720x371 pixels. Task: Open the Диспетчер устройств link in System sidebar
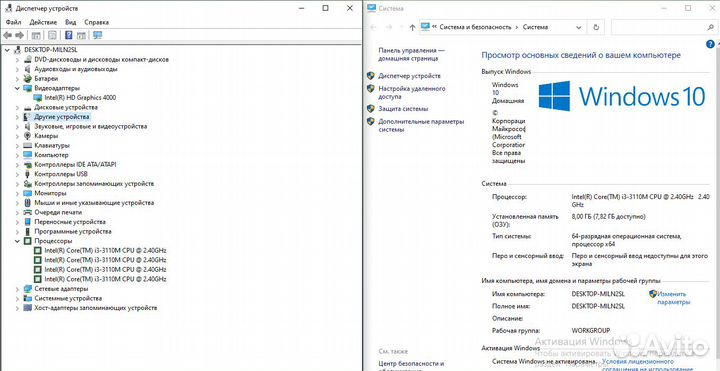coord(410,76)
